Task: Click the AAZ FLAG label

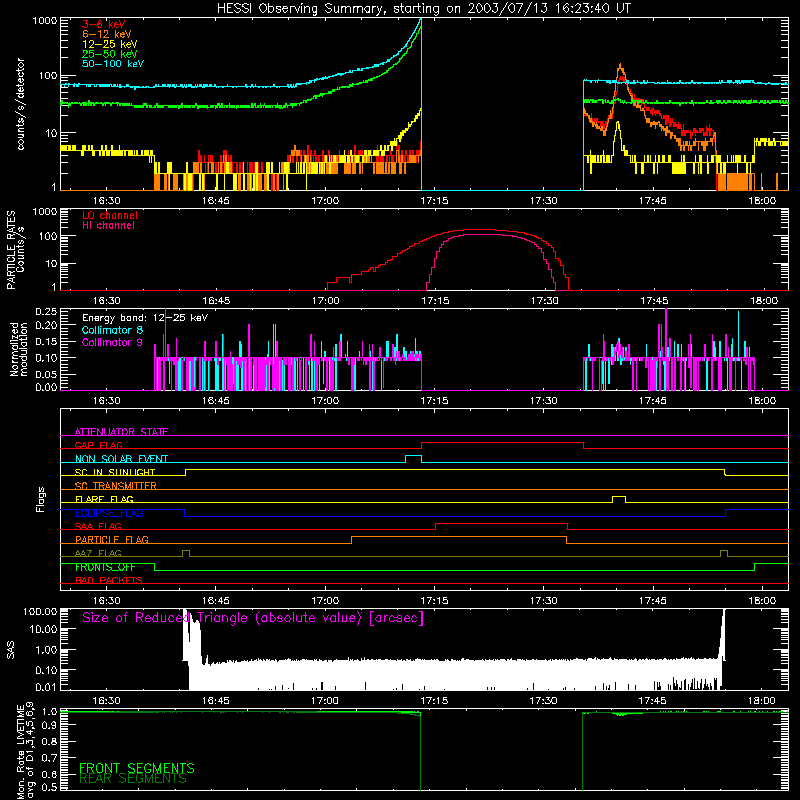Action: pos(98,553)
